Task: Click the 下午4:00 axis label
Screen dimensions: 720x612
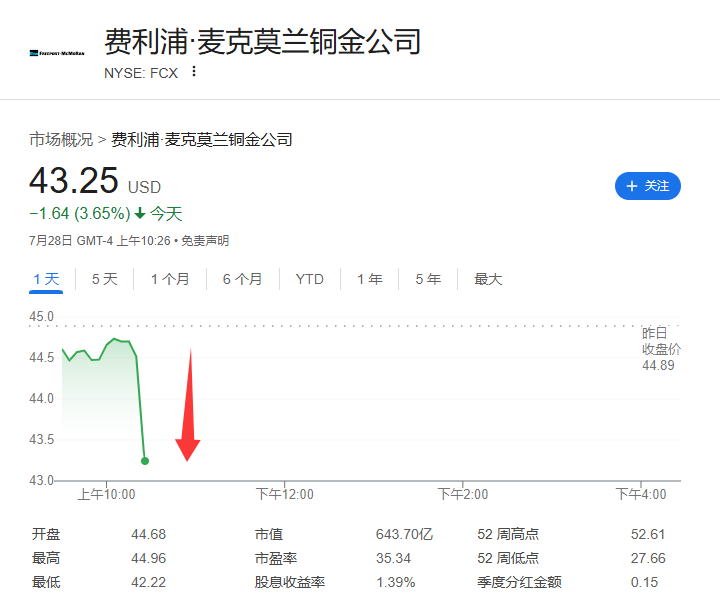Action: [x=641, y=494]
